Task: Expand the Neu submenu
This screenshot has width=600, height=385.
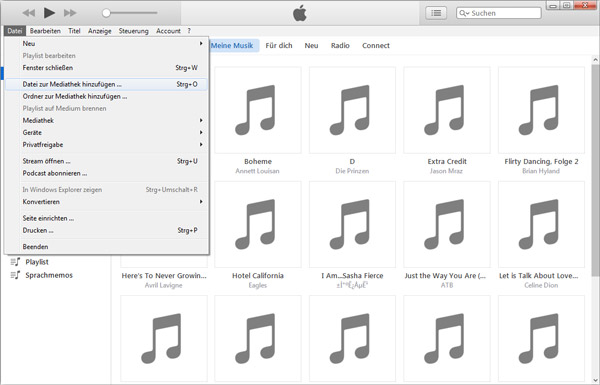Action: click(107, 44)
